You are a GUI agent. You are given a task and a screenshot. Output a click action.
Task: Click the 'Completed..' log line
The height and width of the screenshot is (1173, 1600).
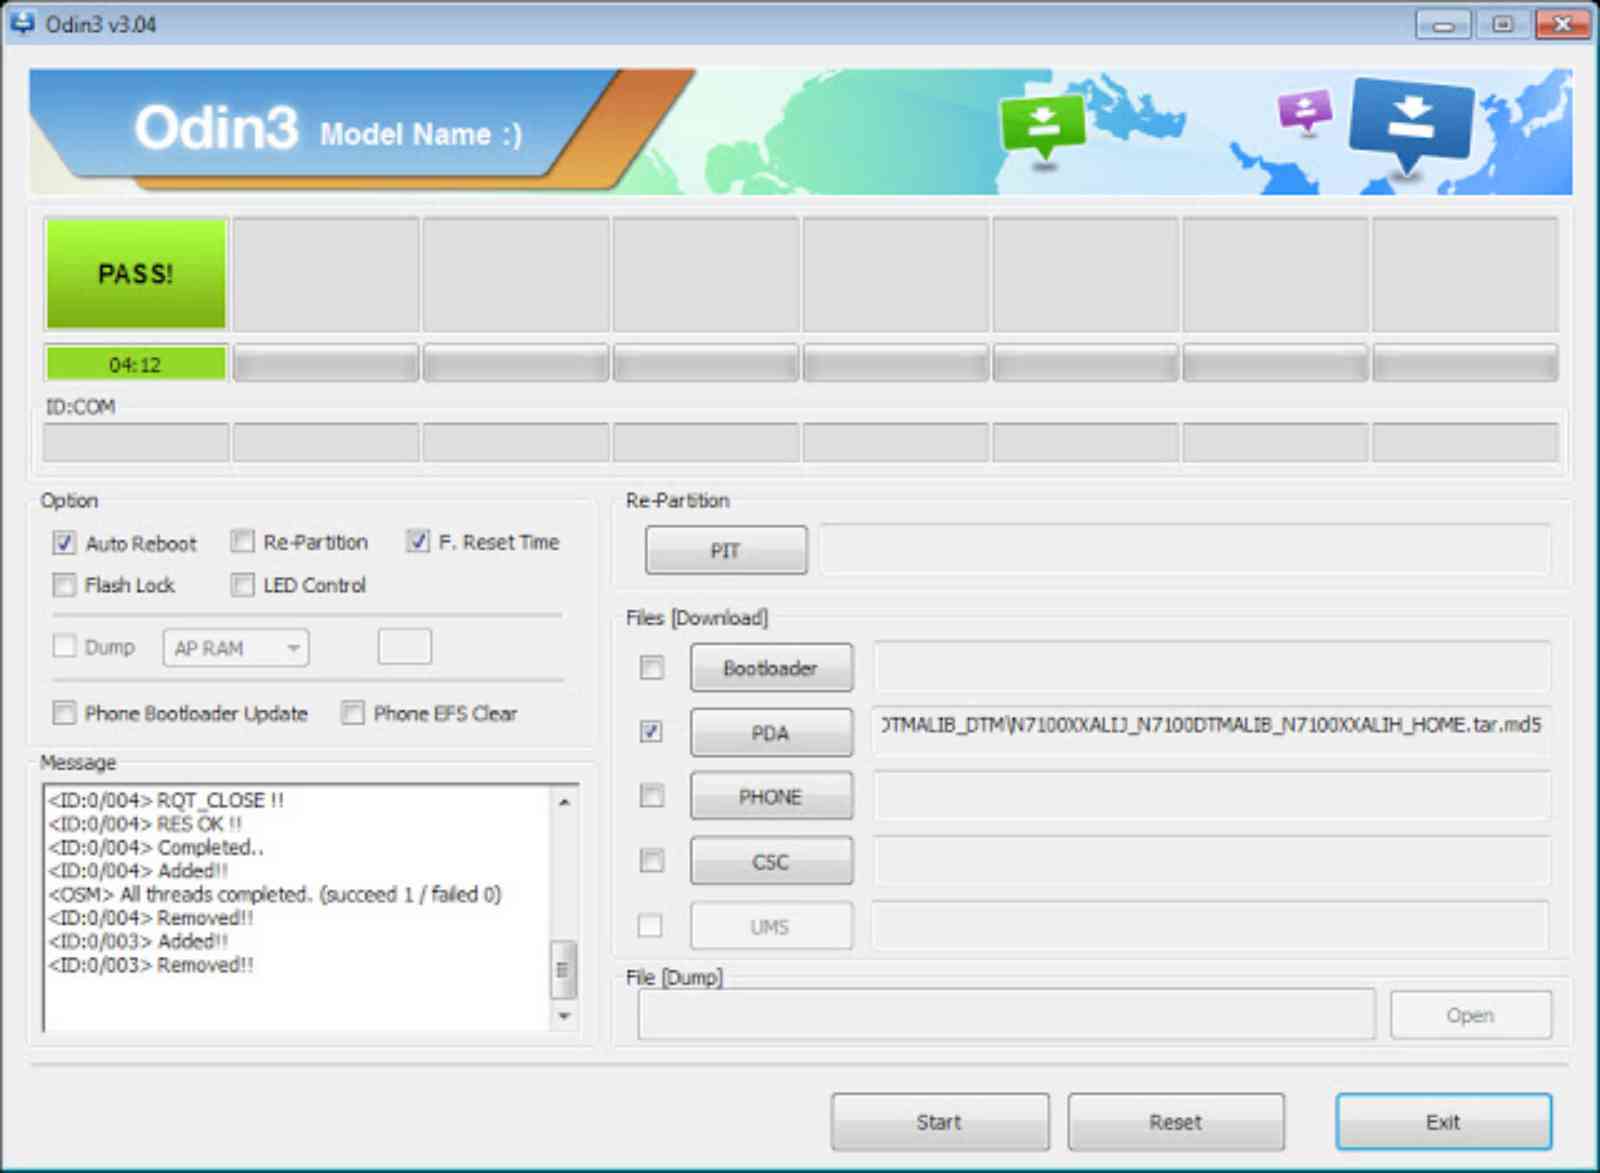tap(157, 847)
